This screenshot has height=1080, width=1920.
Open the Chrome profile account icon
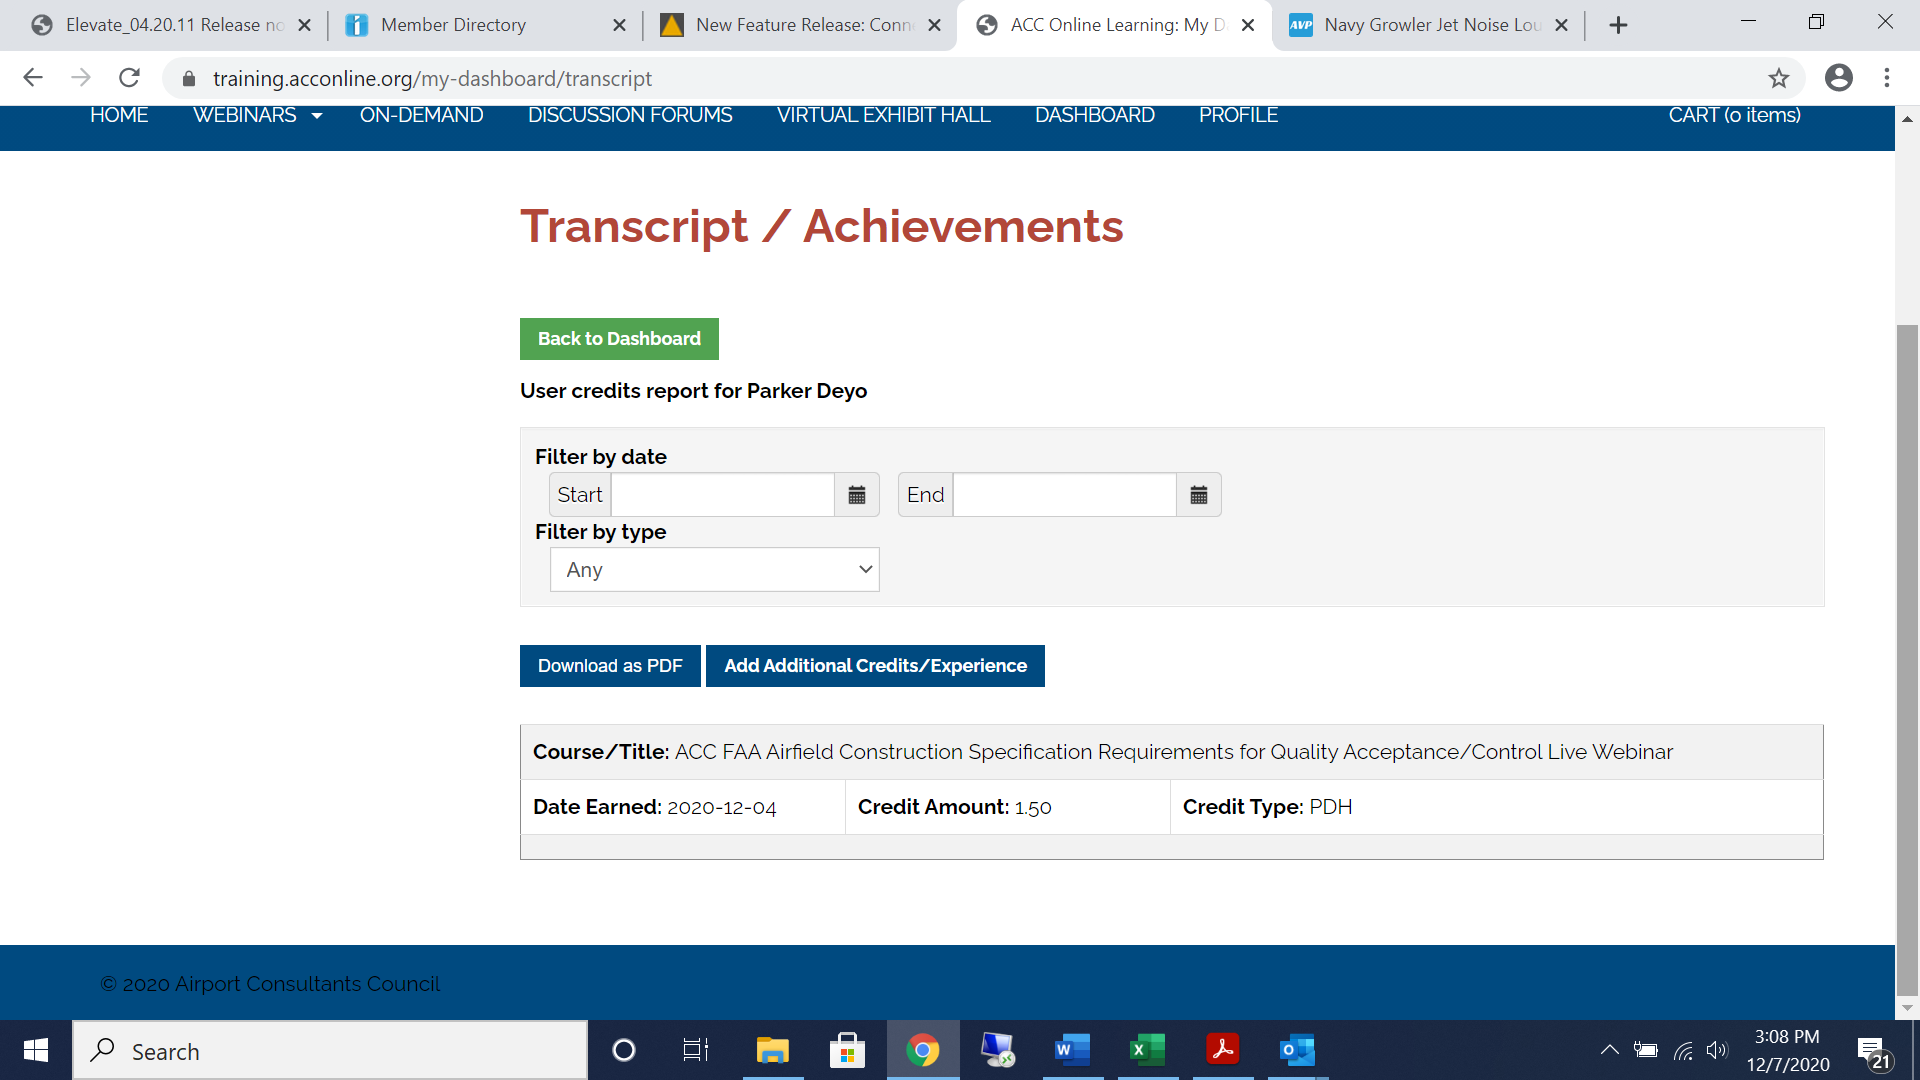tap(1839, 78)
